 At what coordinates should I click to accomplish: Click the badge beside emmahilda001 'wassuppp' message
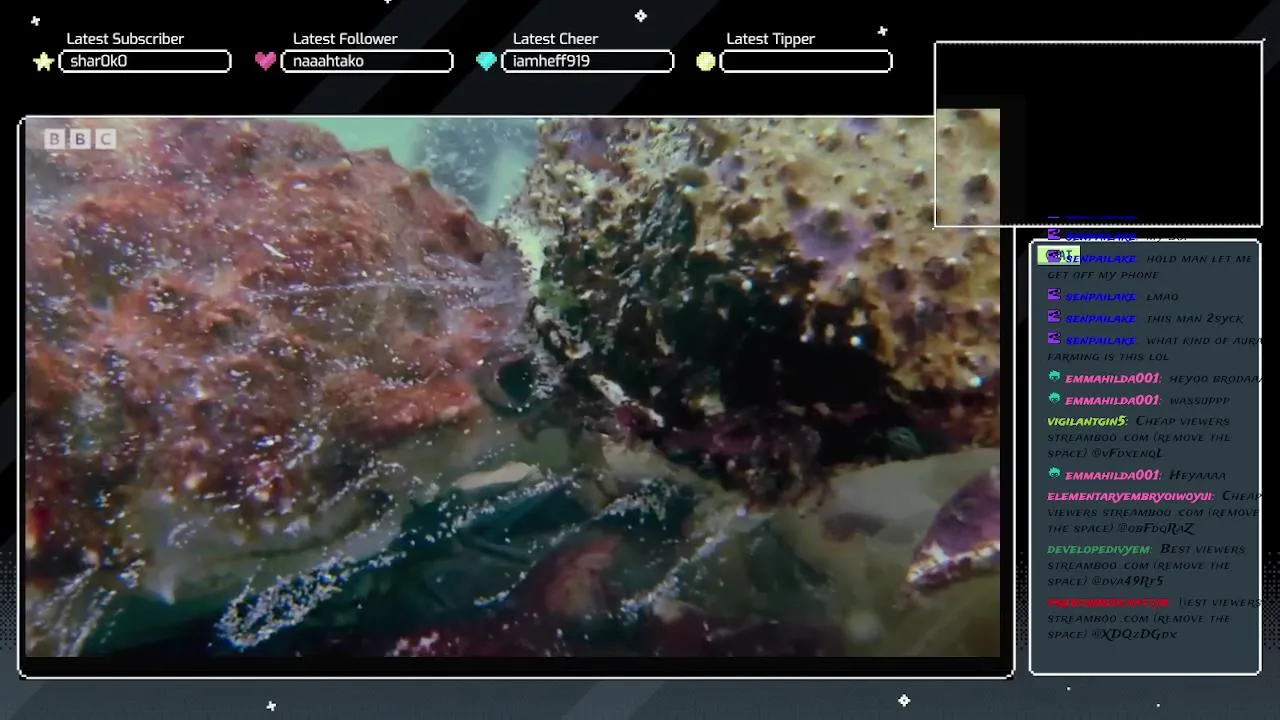1054,398
